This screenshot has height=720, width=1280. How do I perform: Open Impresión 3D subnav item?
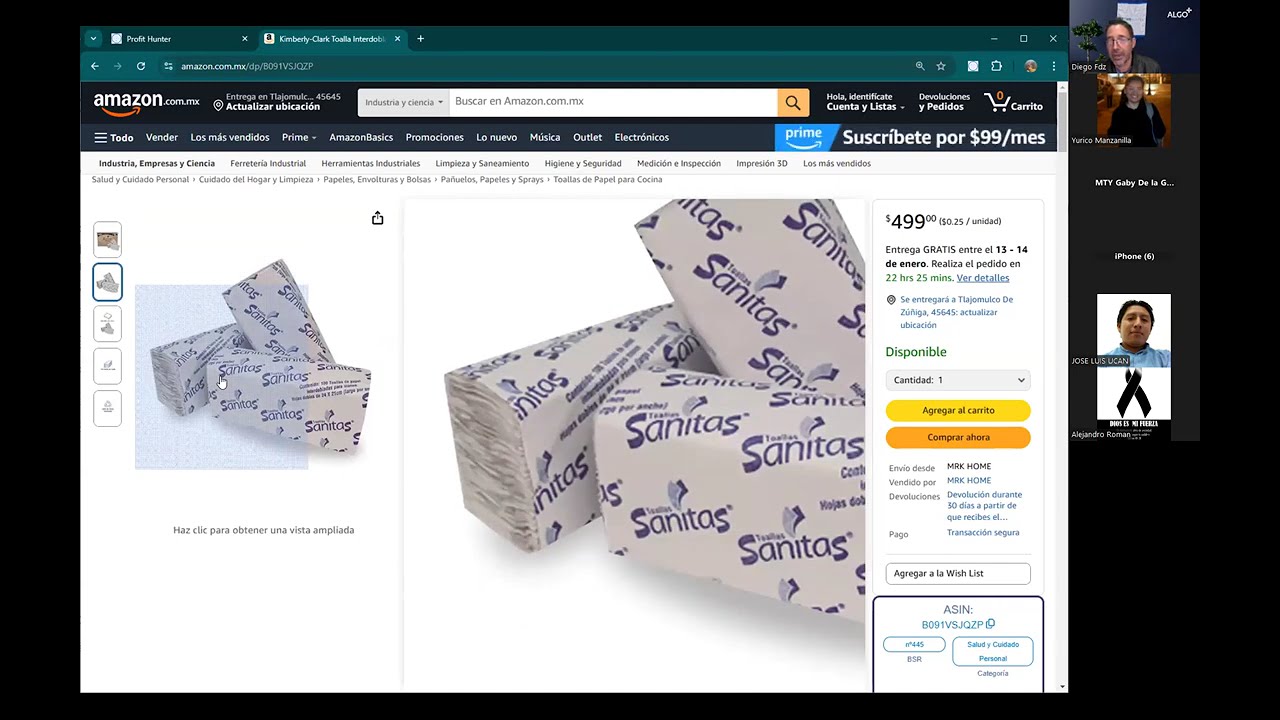(762, 163)
